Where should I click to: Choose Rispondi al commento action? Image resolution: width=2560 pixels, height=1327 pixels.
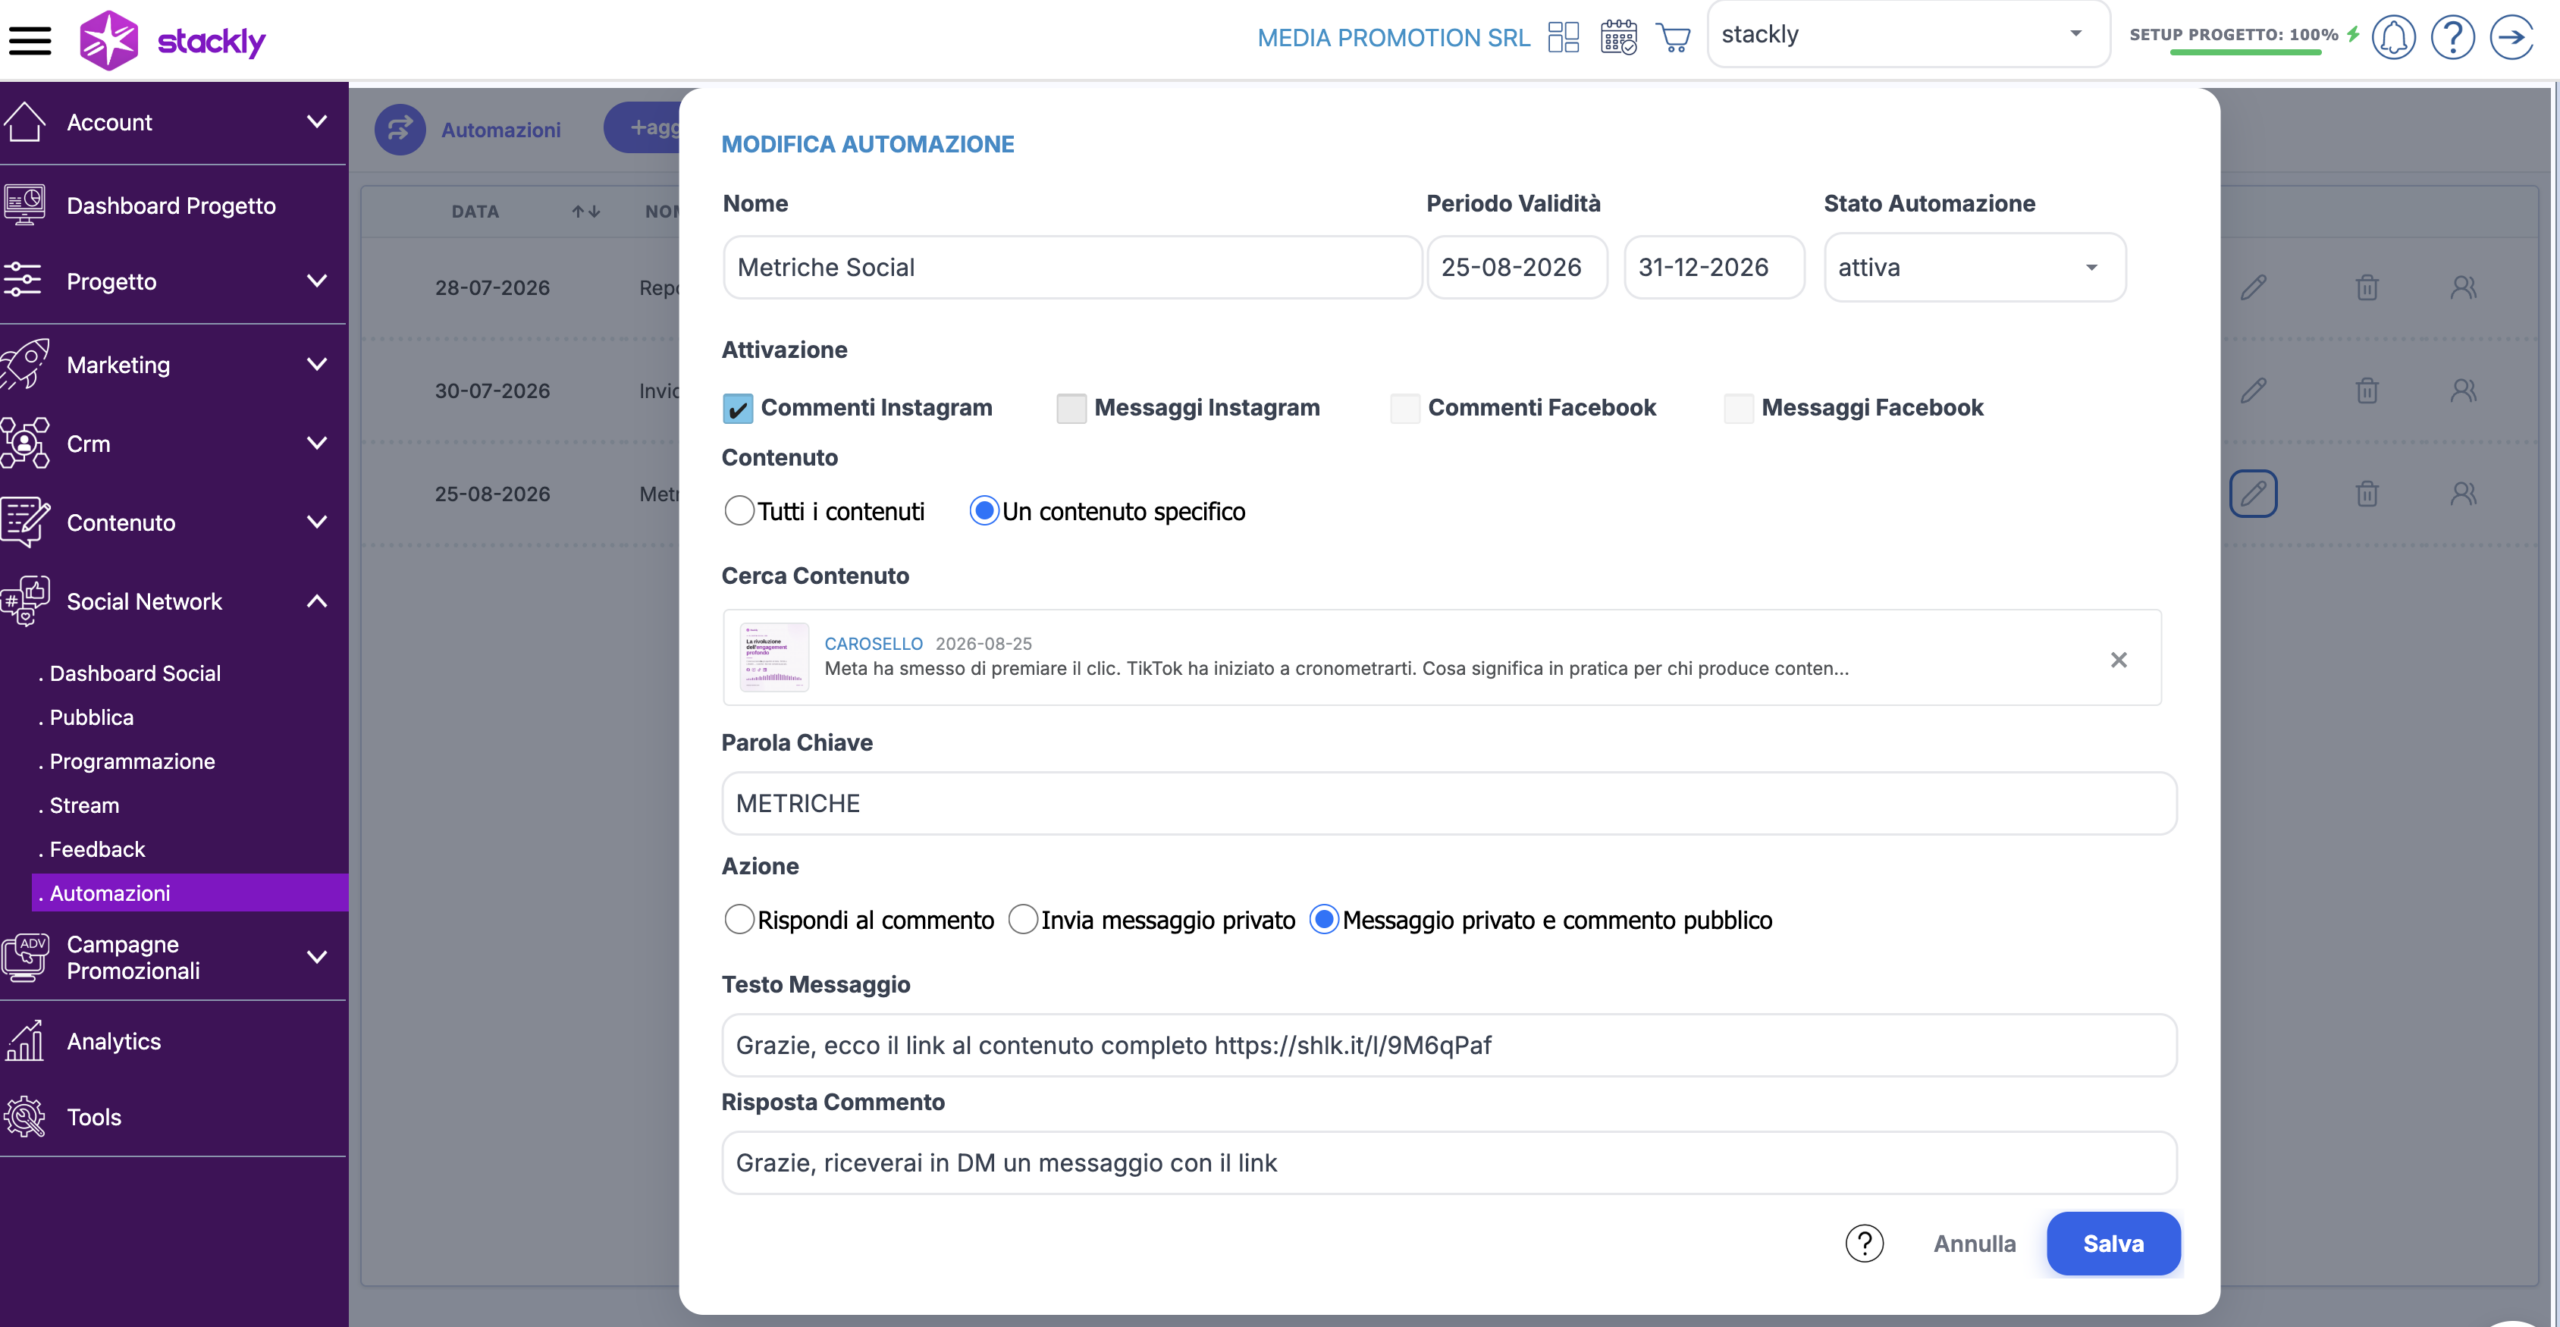[x=739, y=920]
